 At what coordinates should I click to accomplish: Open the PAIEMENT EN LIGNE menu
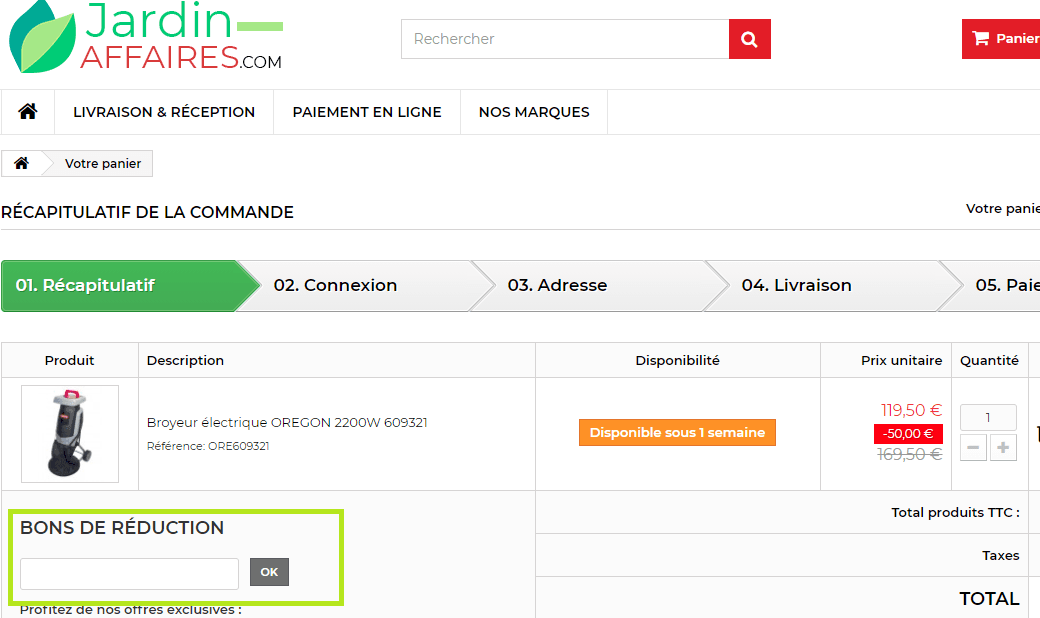pyautogui.click(x=366, y=111)
